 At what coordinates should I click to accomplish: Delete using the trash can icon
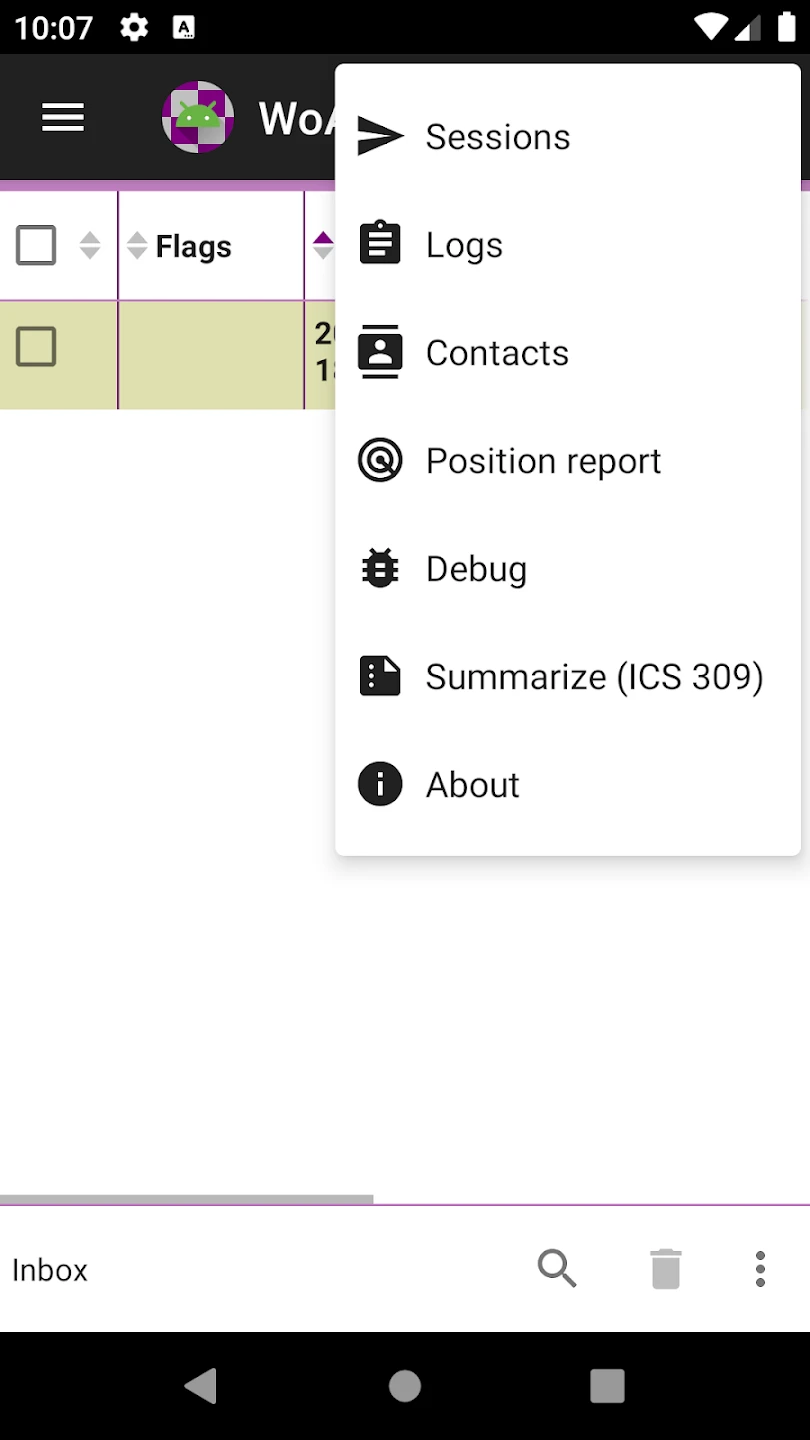(x=665, y=1269)
